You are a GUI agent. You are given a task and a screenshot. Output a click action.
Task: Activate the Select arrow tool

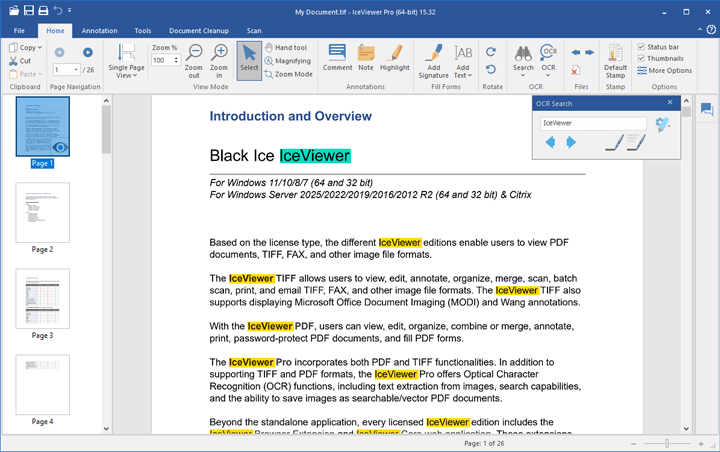(249, 61)
